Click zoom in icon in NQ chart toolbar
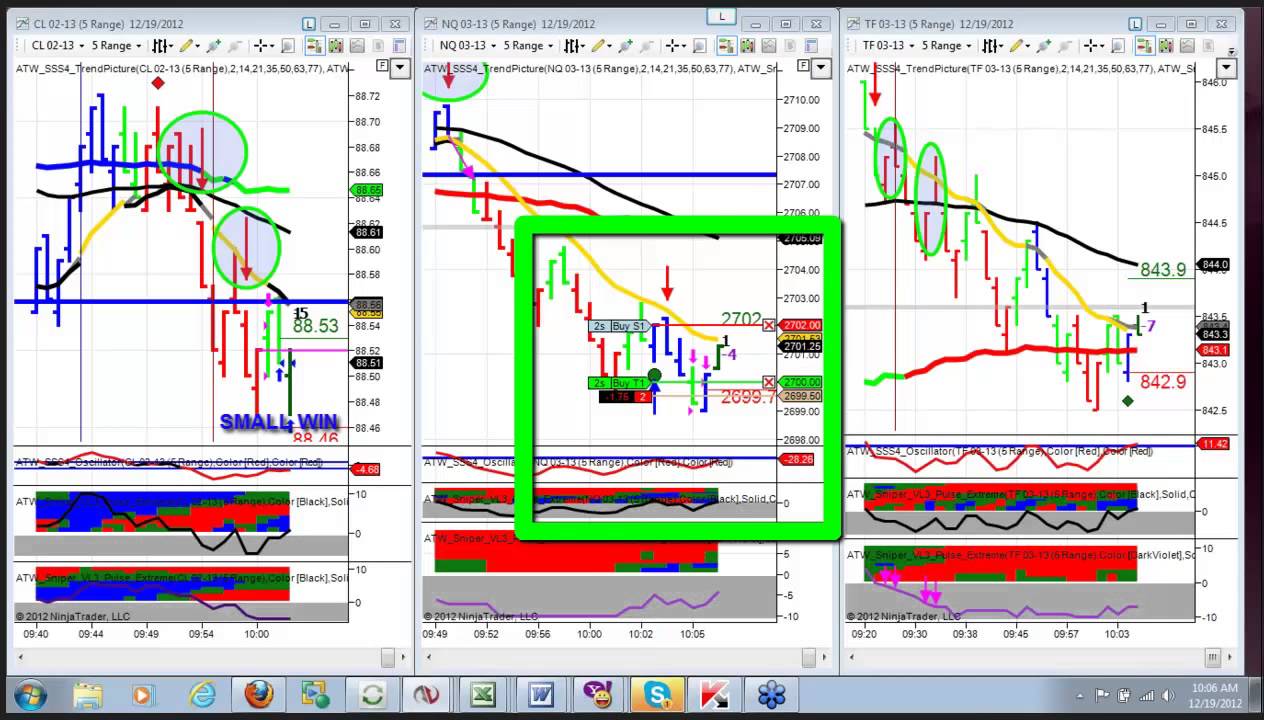 click(625, 45)
